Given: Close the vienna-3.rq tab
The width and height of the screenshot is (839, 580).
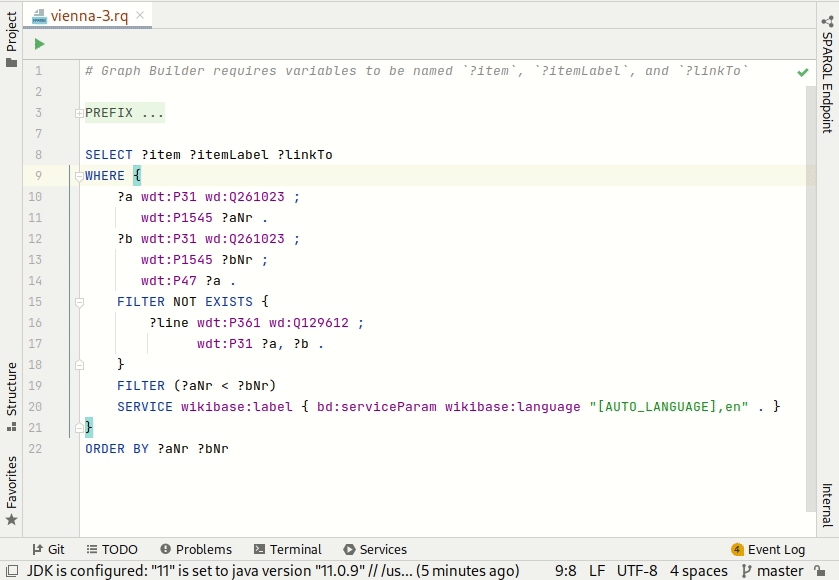Looking at the screenshot, I should pos(140,15).
